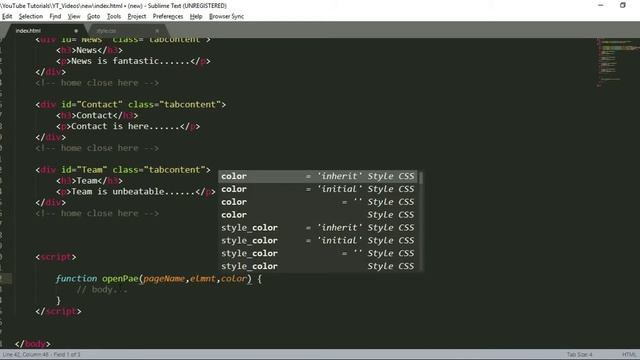Viewport: 640px width, 360px height.
Task: Select style_color = 'inherit' suggestion
Action: [318, 228]
